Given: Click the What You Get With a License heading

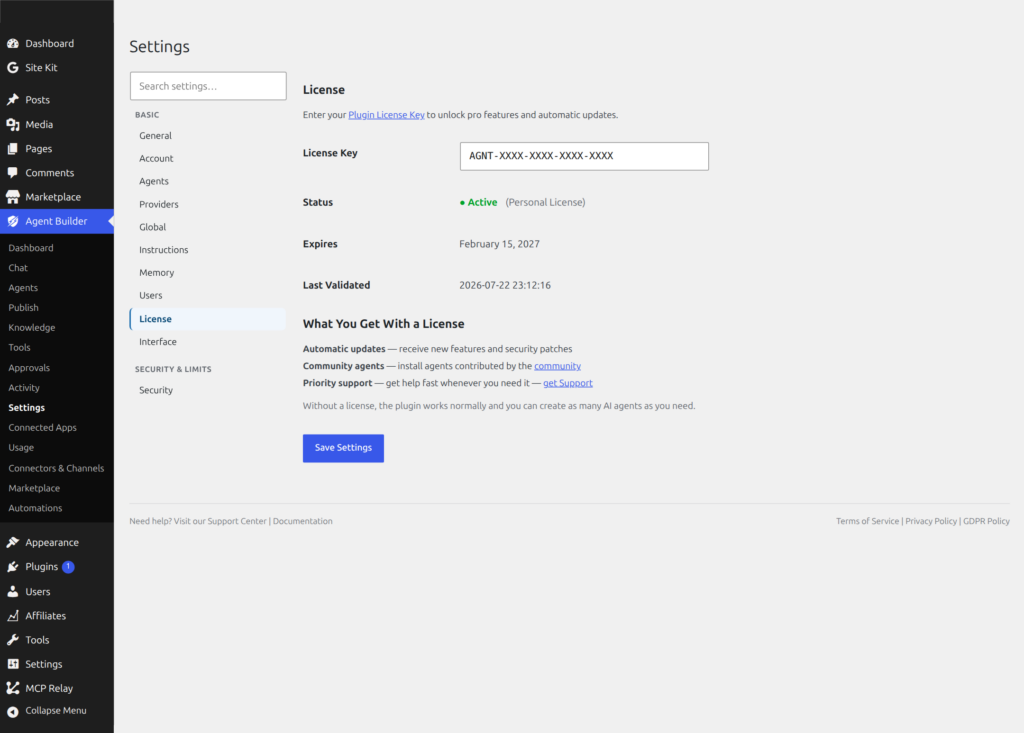Looking at the screenshot, I should click(x=383, y=324).
